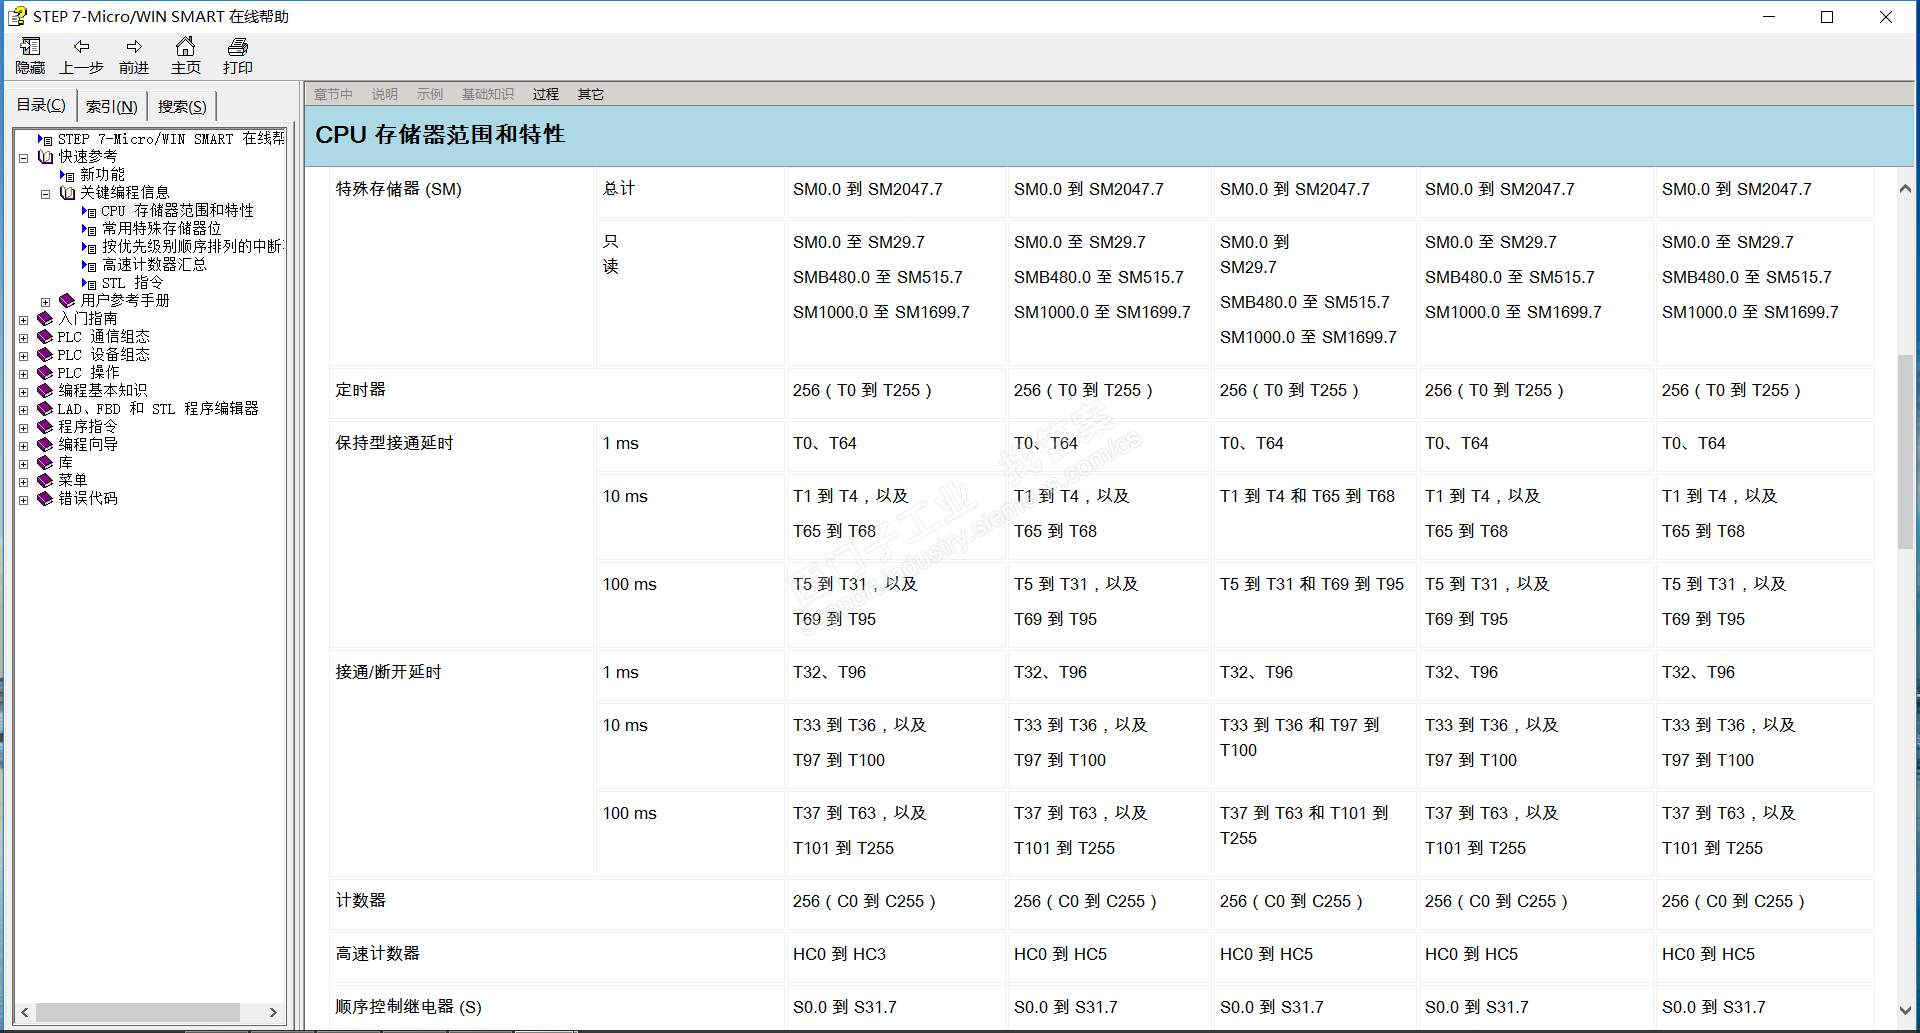Image resolution: width=1920 pixels, height=1033 pixels.
Task: Expand the 编程向导 tree node
Action: coord(23,446)
